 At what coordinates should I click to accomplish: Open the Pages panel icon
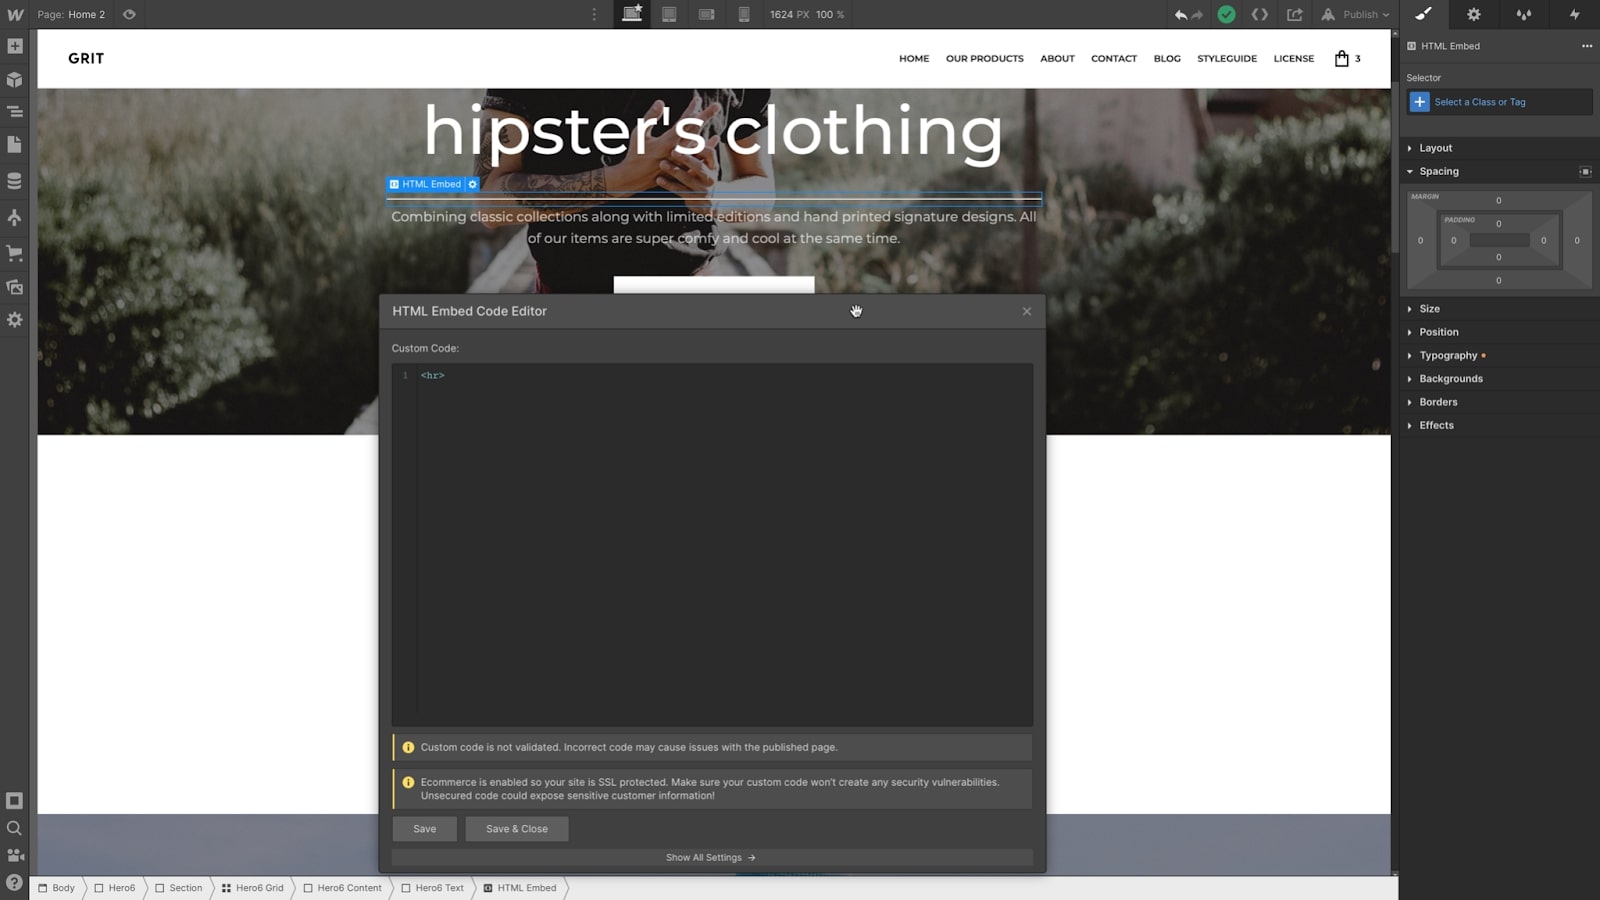coord(14,145)
